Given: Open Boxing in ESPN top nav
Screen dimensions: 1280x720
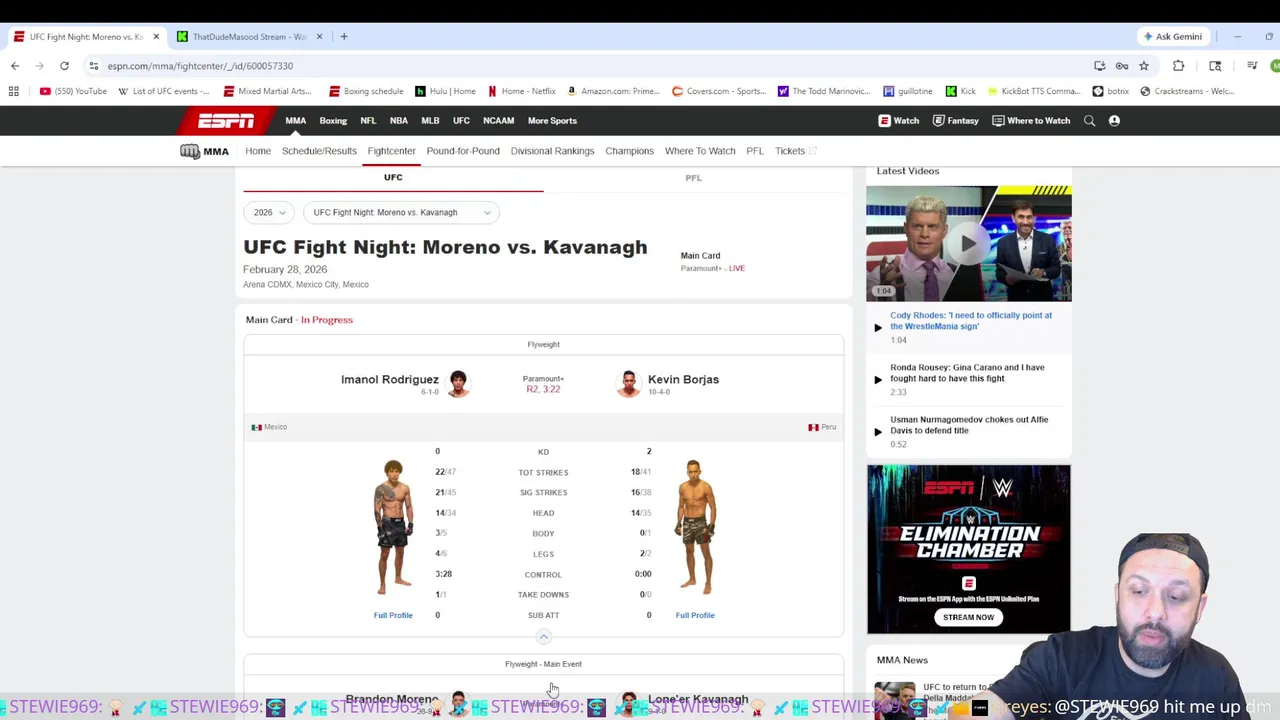Looking at the screenshot, I should [333, 121].
